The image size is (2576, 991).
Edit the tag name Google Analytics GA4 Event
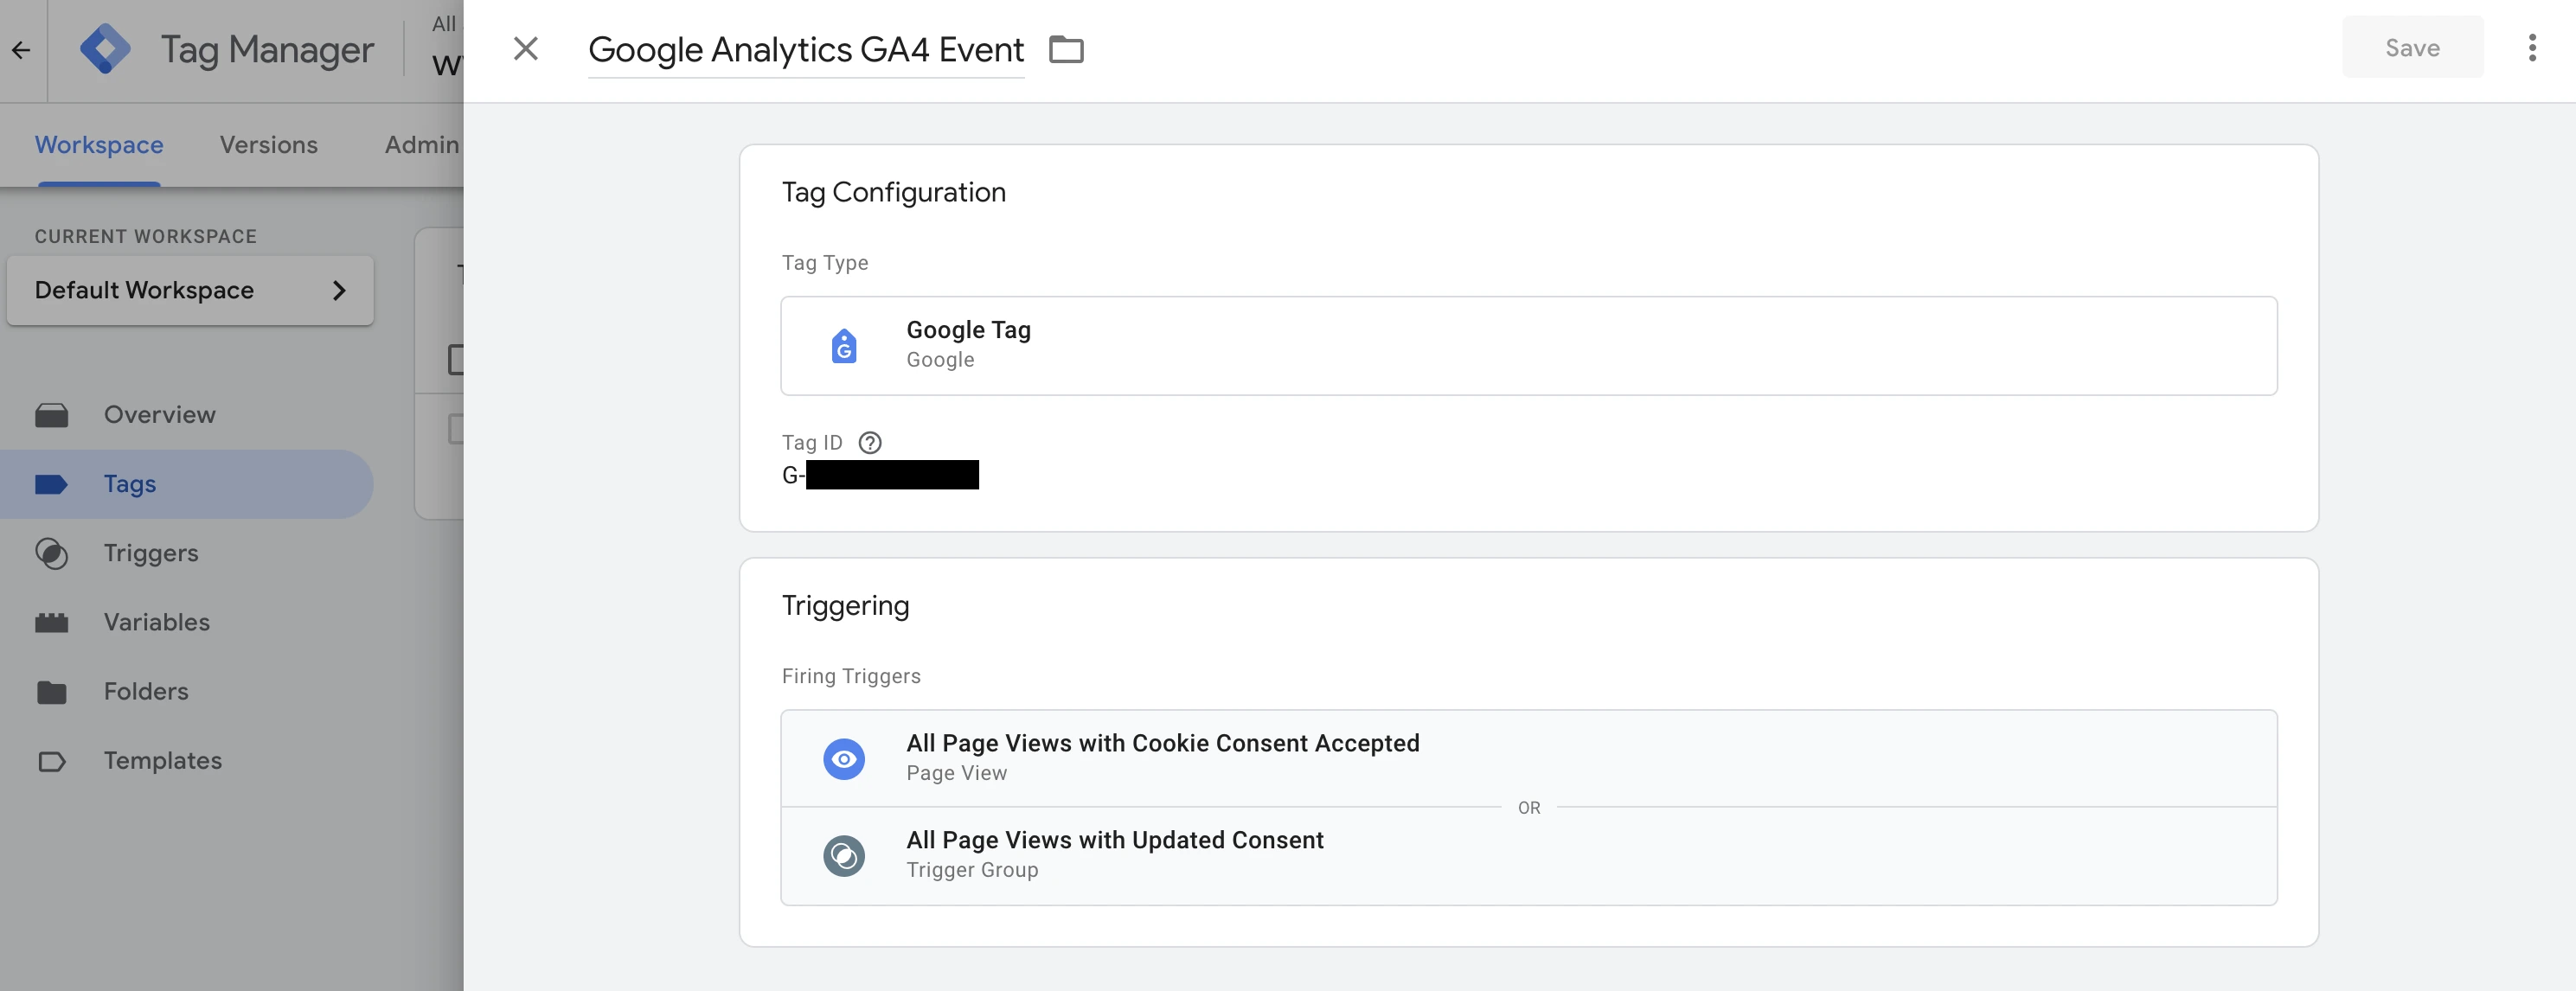806,49
